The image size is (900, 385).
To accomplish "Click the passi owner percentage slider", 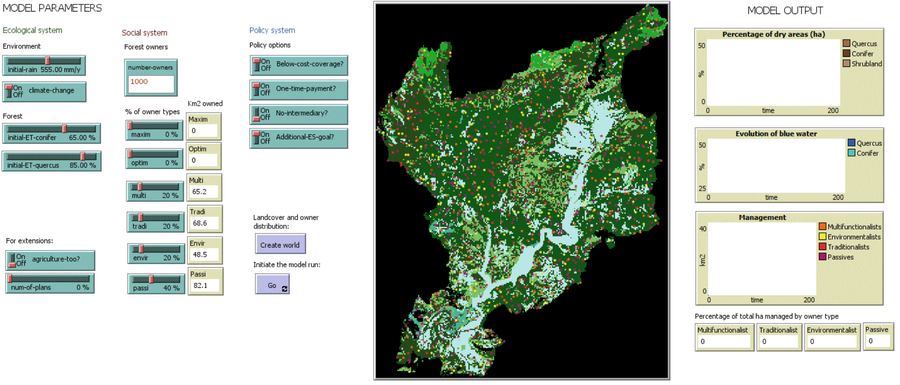I will click(156, 284).
